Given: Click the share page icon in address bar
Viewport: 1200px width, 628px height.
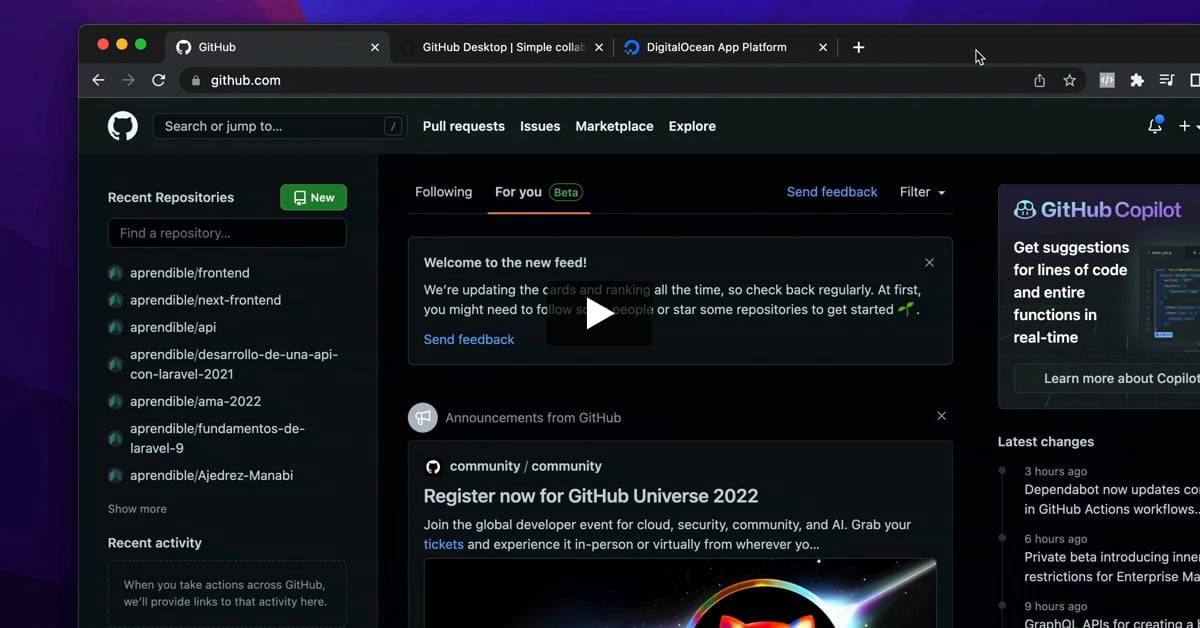Looking at the screenshot, I should tap(1040, 80).
